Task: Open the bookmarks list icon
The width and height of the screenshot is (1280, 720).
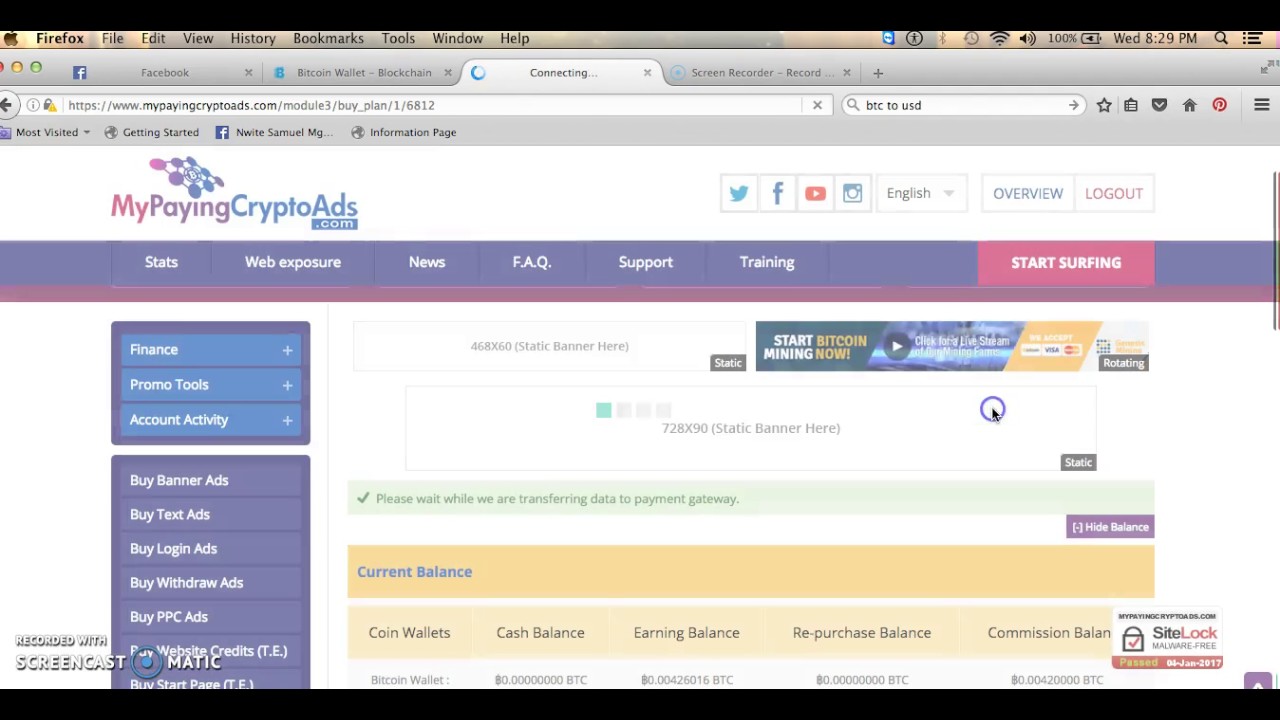Action: pyautogui.click(x=1131, y=105)
